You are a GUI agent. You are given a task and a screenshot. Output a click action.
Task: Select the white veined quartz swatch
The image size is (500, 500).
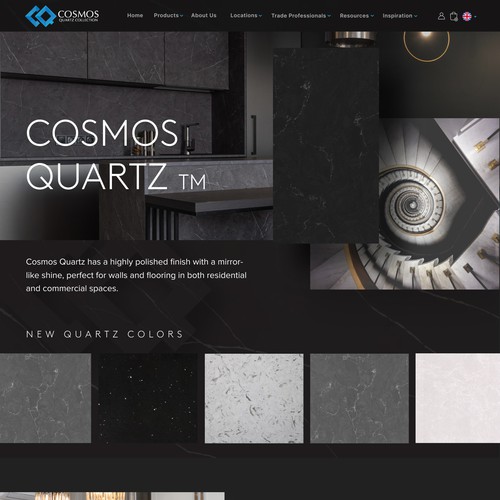point(254,398)
